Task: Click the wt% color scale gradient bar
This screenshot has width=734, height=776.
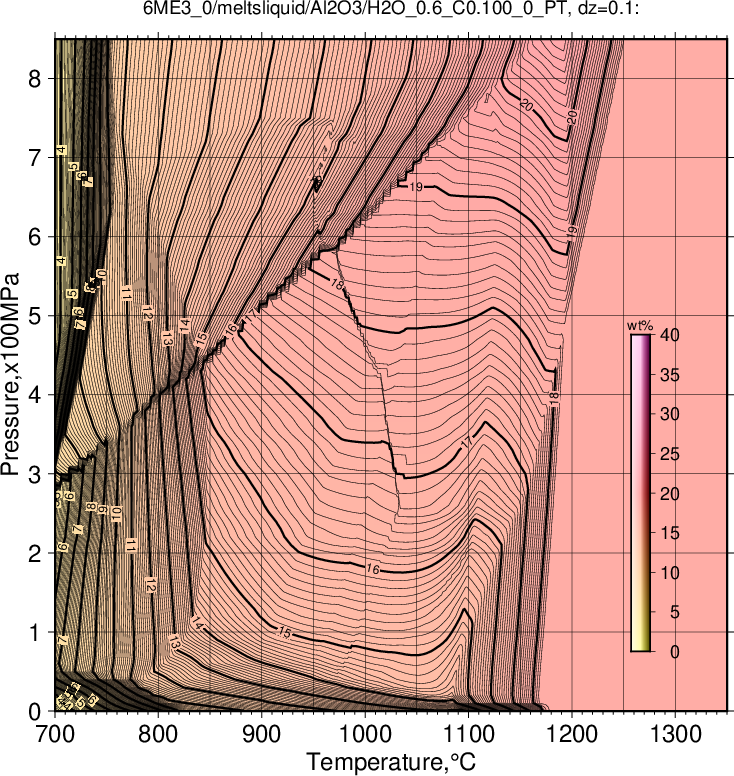Action: [x=640, y=493]
